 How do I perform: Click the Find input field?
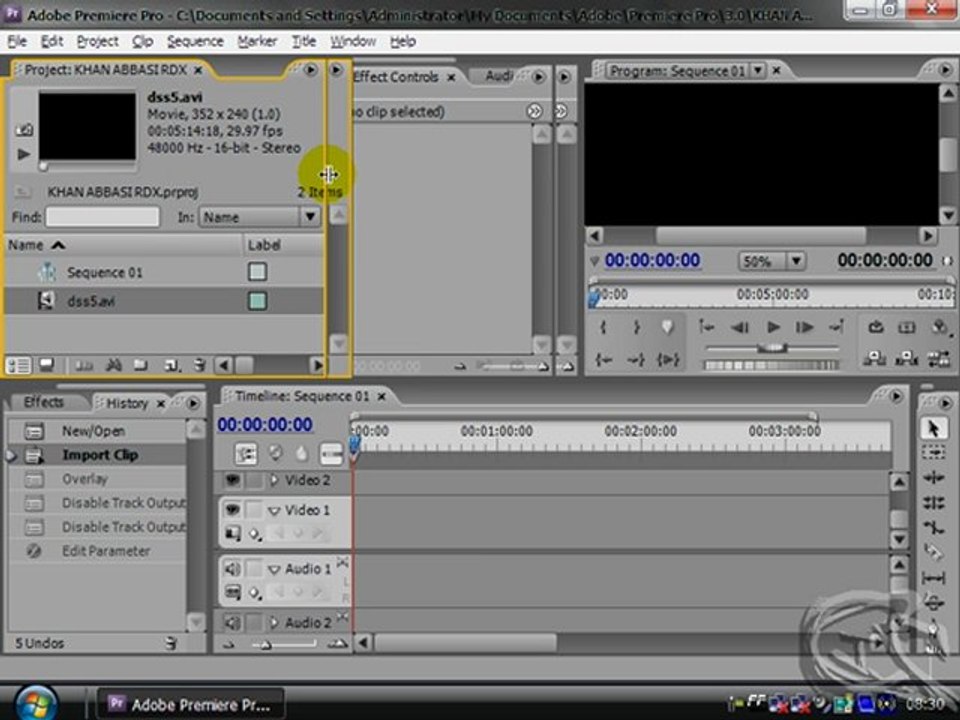coord(102,217)
